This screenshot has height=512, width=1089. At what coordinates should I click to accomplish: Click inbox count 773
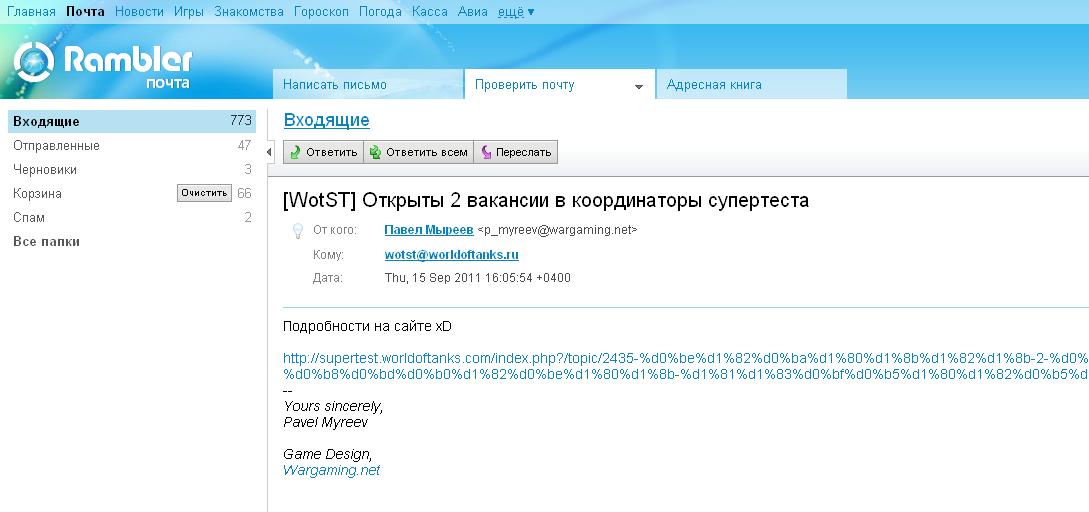click(240, 121)
